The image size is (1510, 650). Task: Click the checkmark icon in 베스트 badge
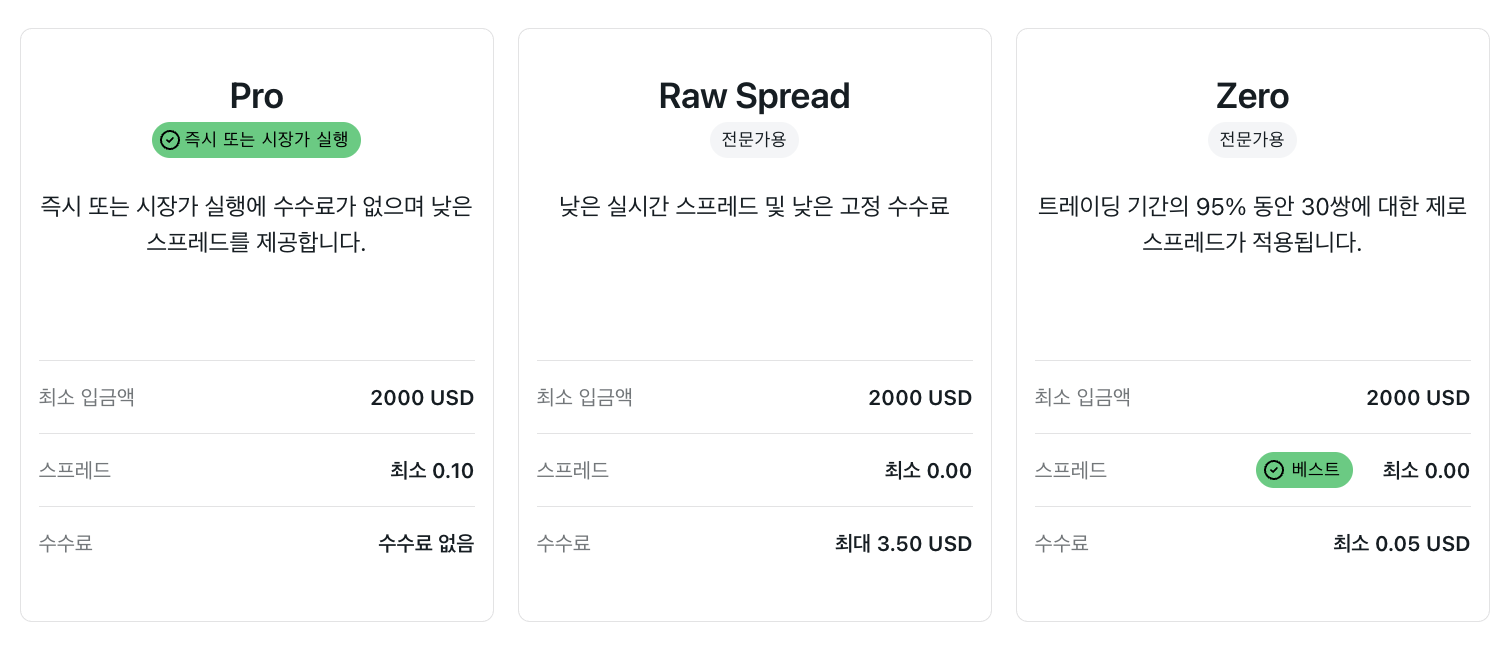click(1274, 470)
